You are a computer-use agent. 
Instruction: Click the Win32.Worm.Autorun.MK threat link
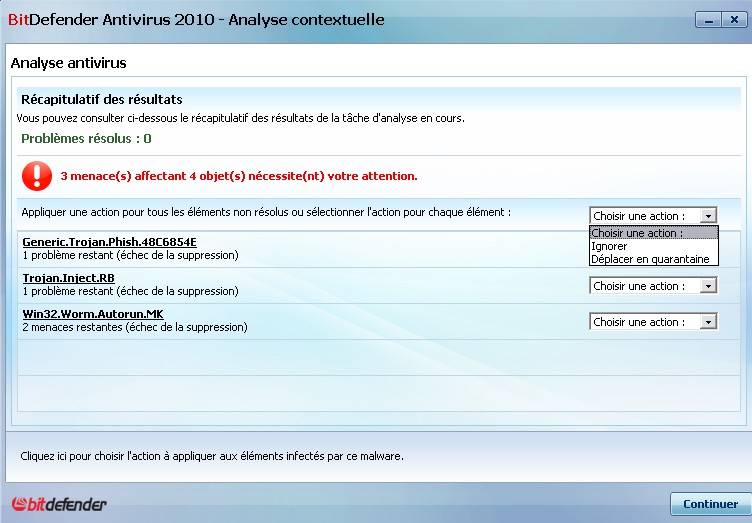[93, 314]
